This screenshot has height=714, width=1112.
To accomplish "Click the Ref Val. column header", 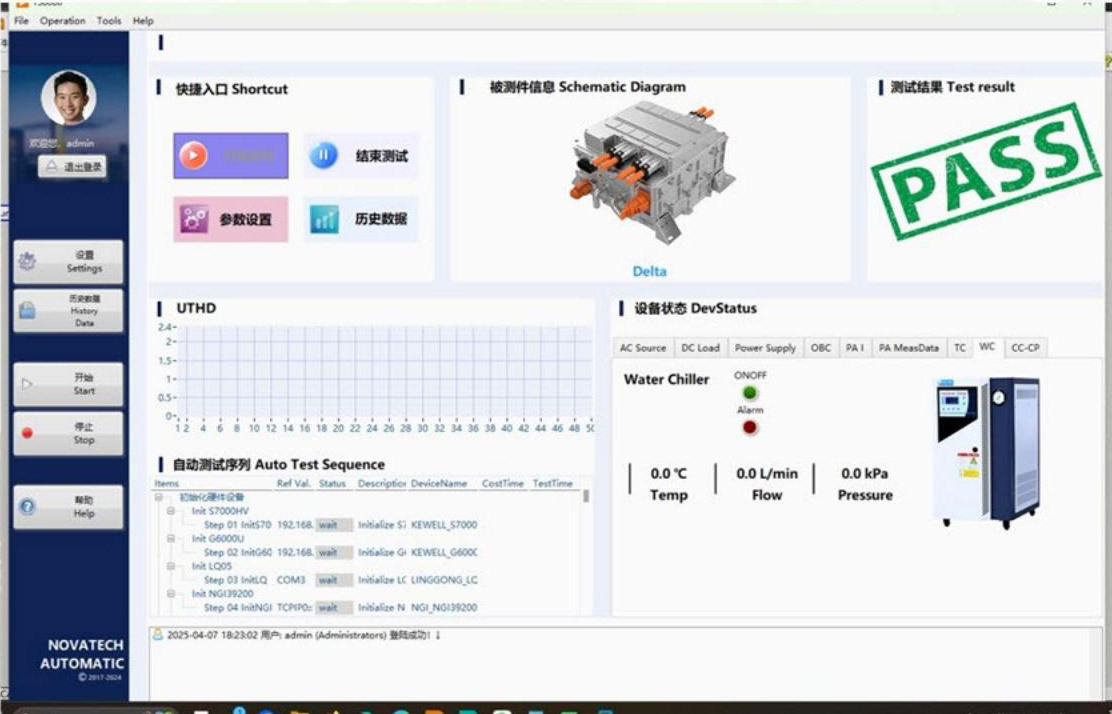I will coord(294,484).
